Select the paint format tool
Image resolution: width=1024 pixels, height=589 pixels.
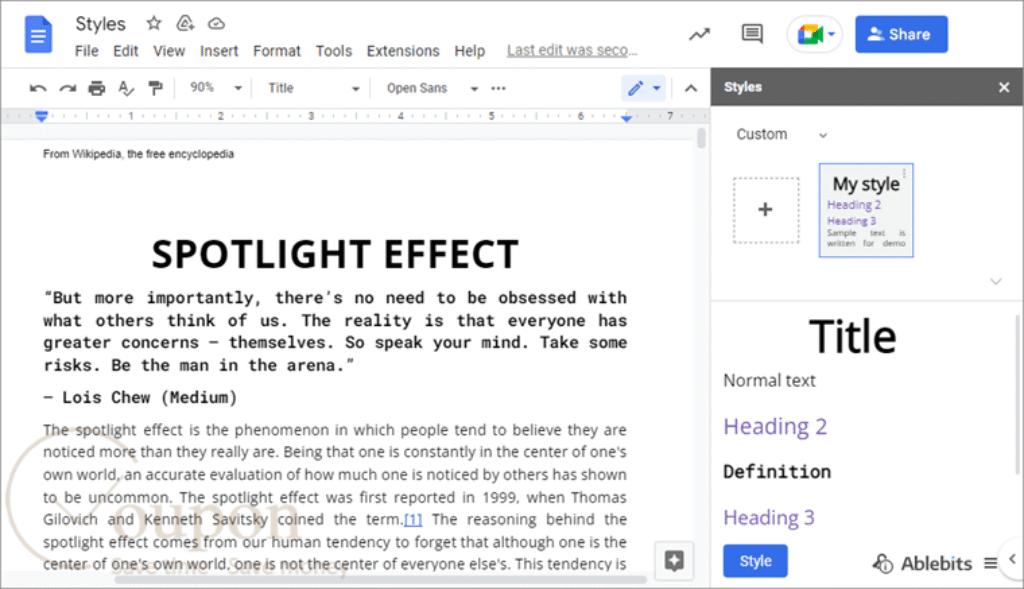pyautogui.click(x=155, y=88)
